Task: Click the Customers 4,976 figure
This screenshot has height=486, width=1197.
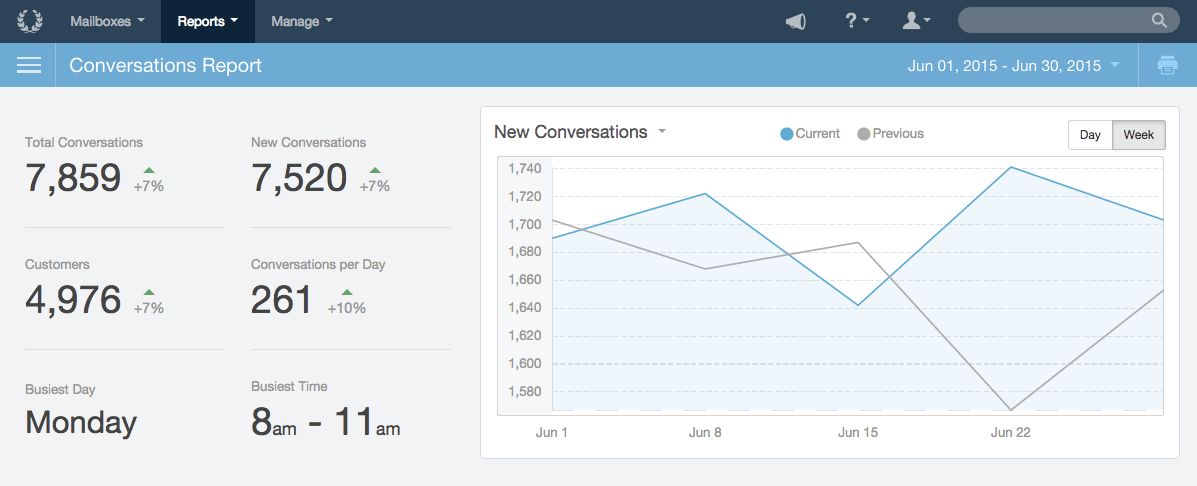Action: tap(73, 300)
